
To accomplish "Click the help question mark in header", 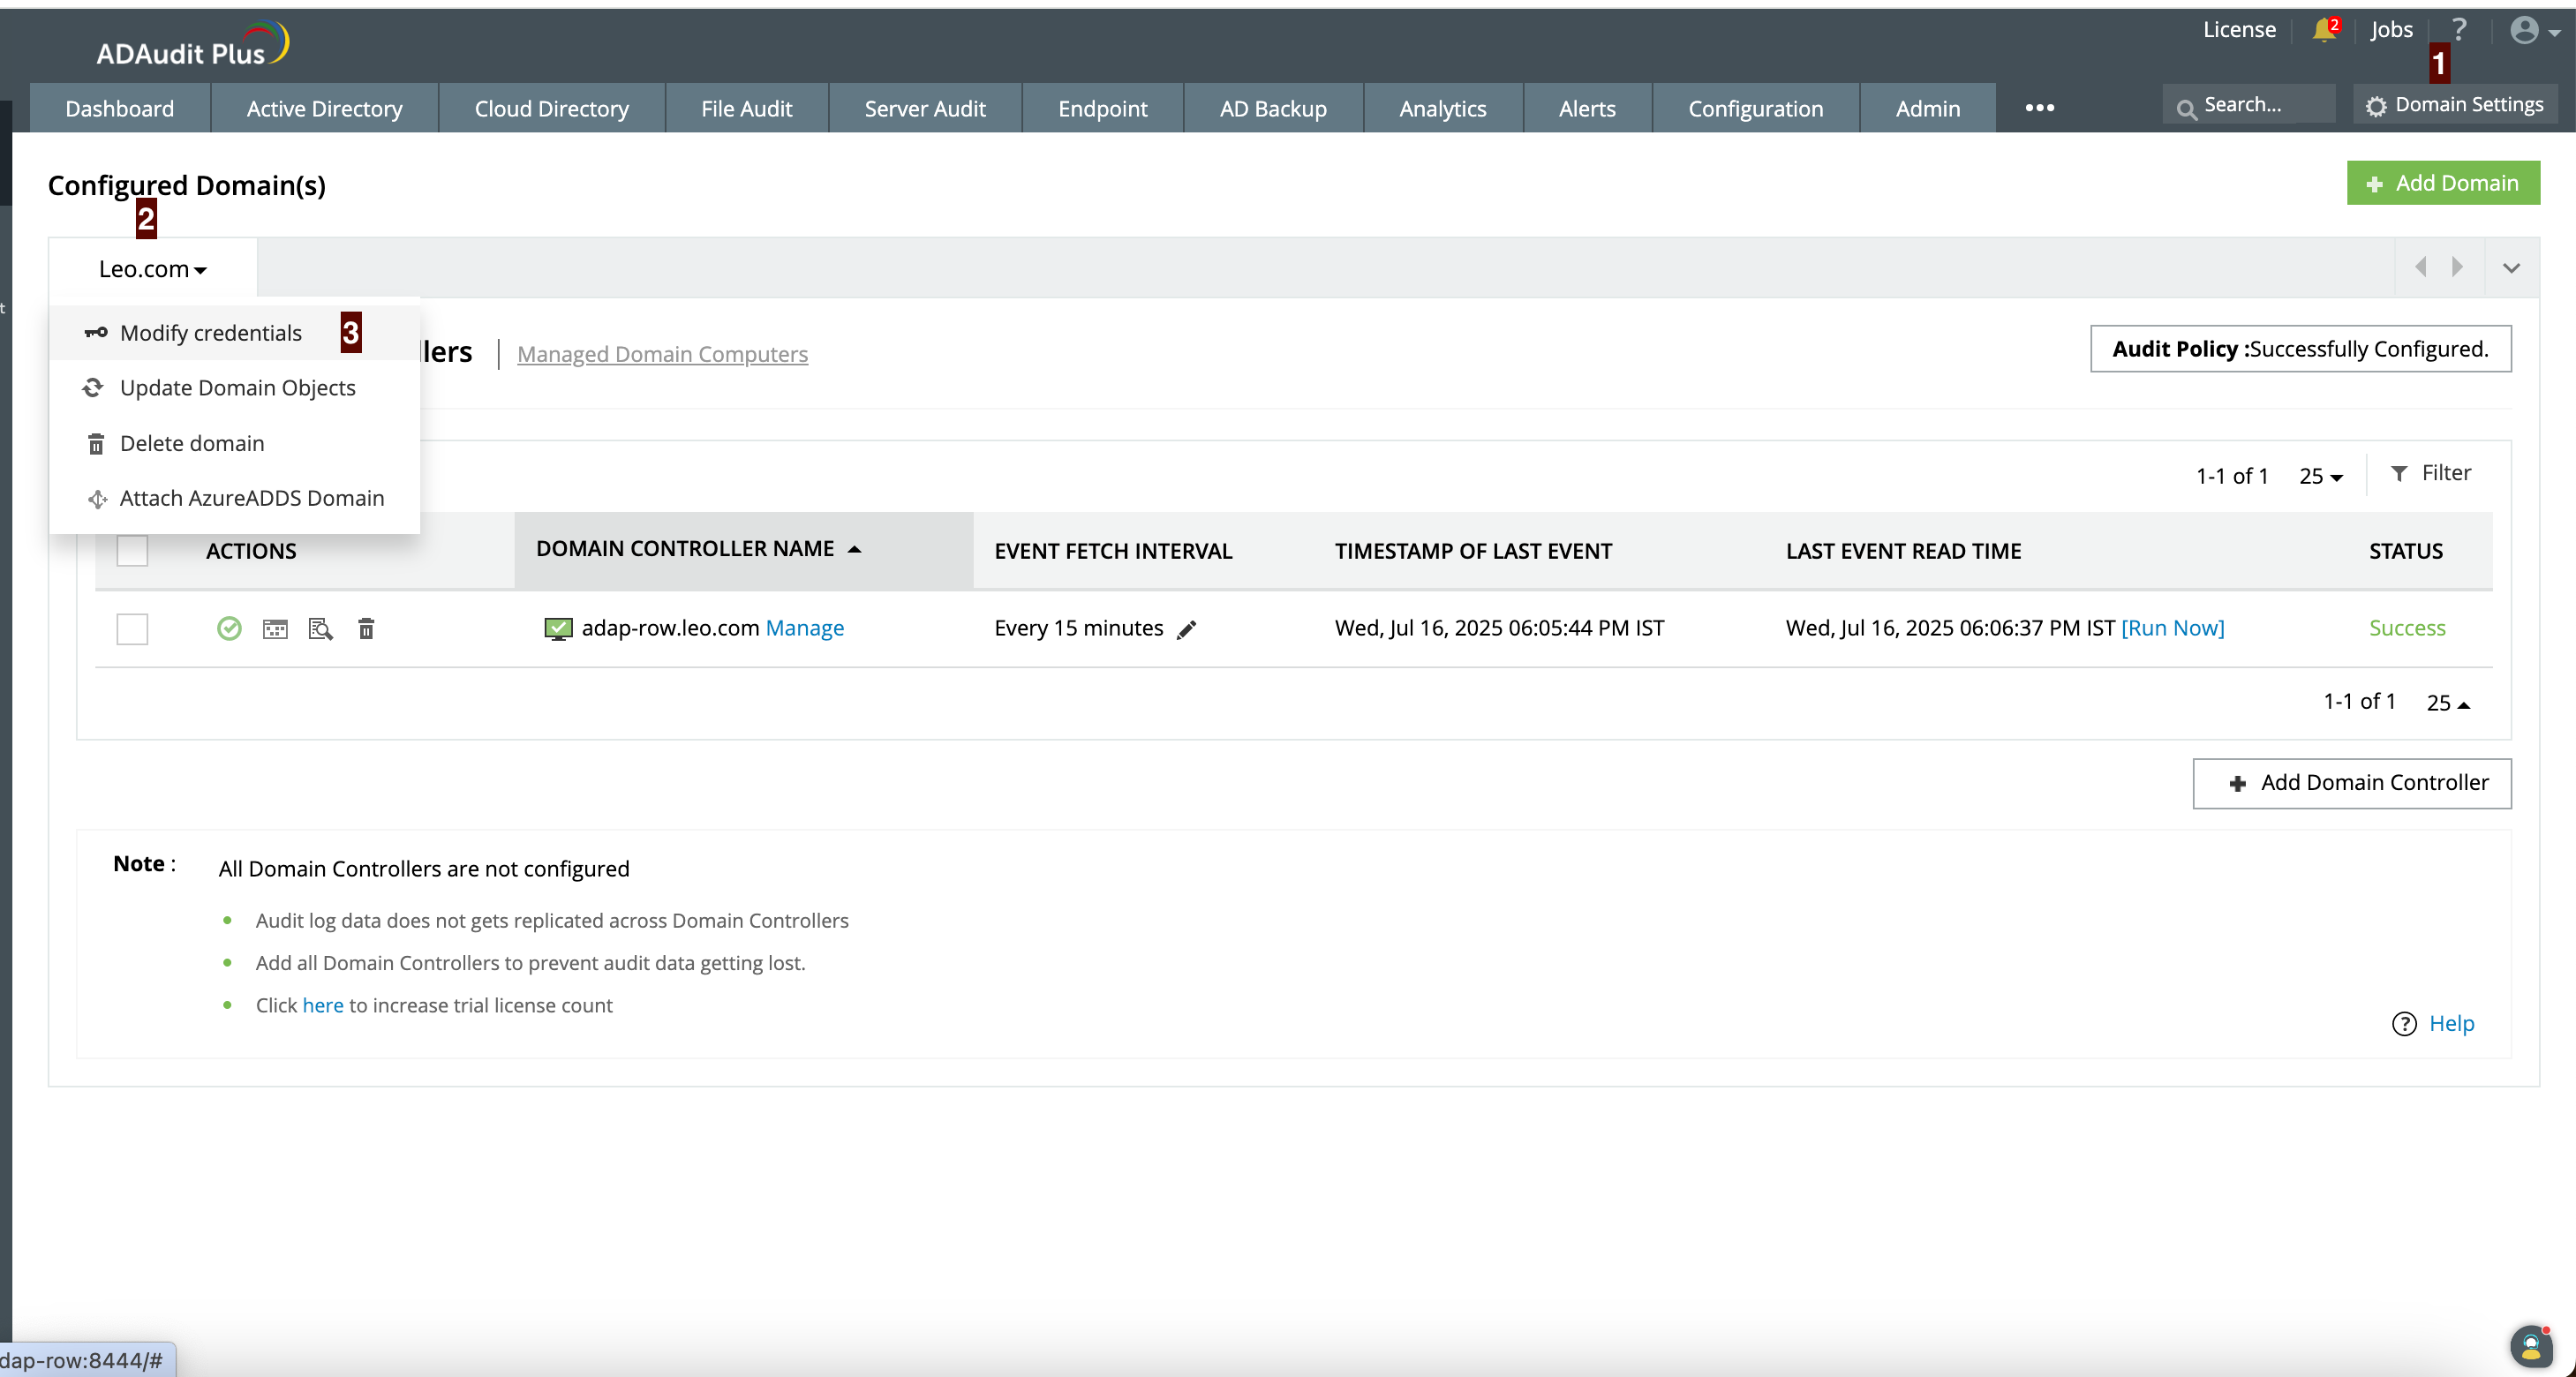I will (2459, 30).
